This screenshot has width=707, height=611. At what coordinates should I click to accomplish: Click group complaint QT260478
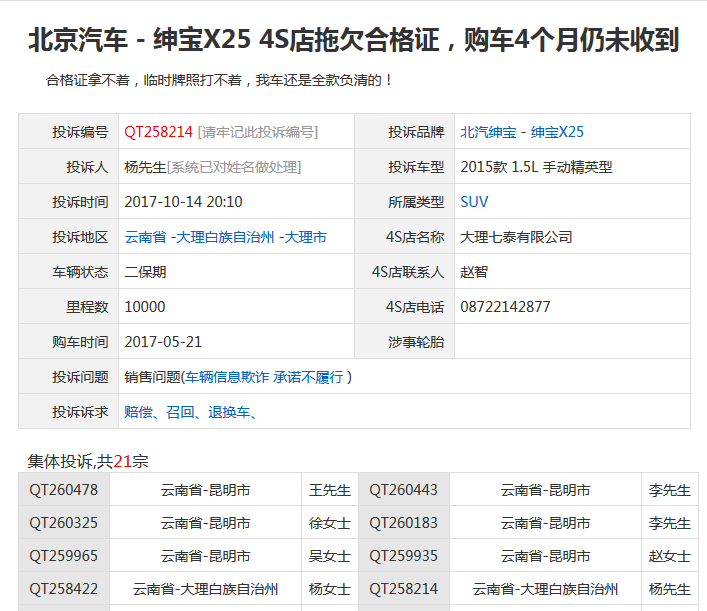[64, 490]
